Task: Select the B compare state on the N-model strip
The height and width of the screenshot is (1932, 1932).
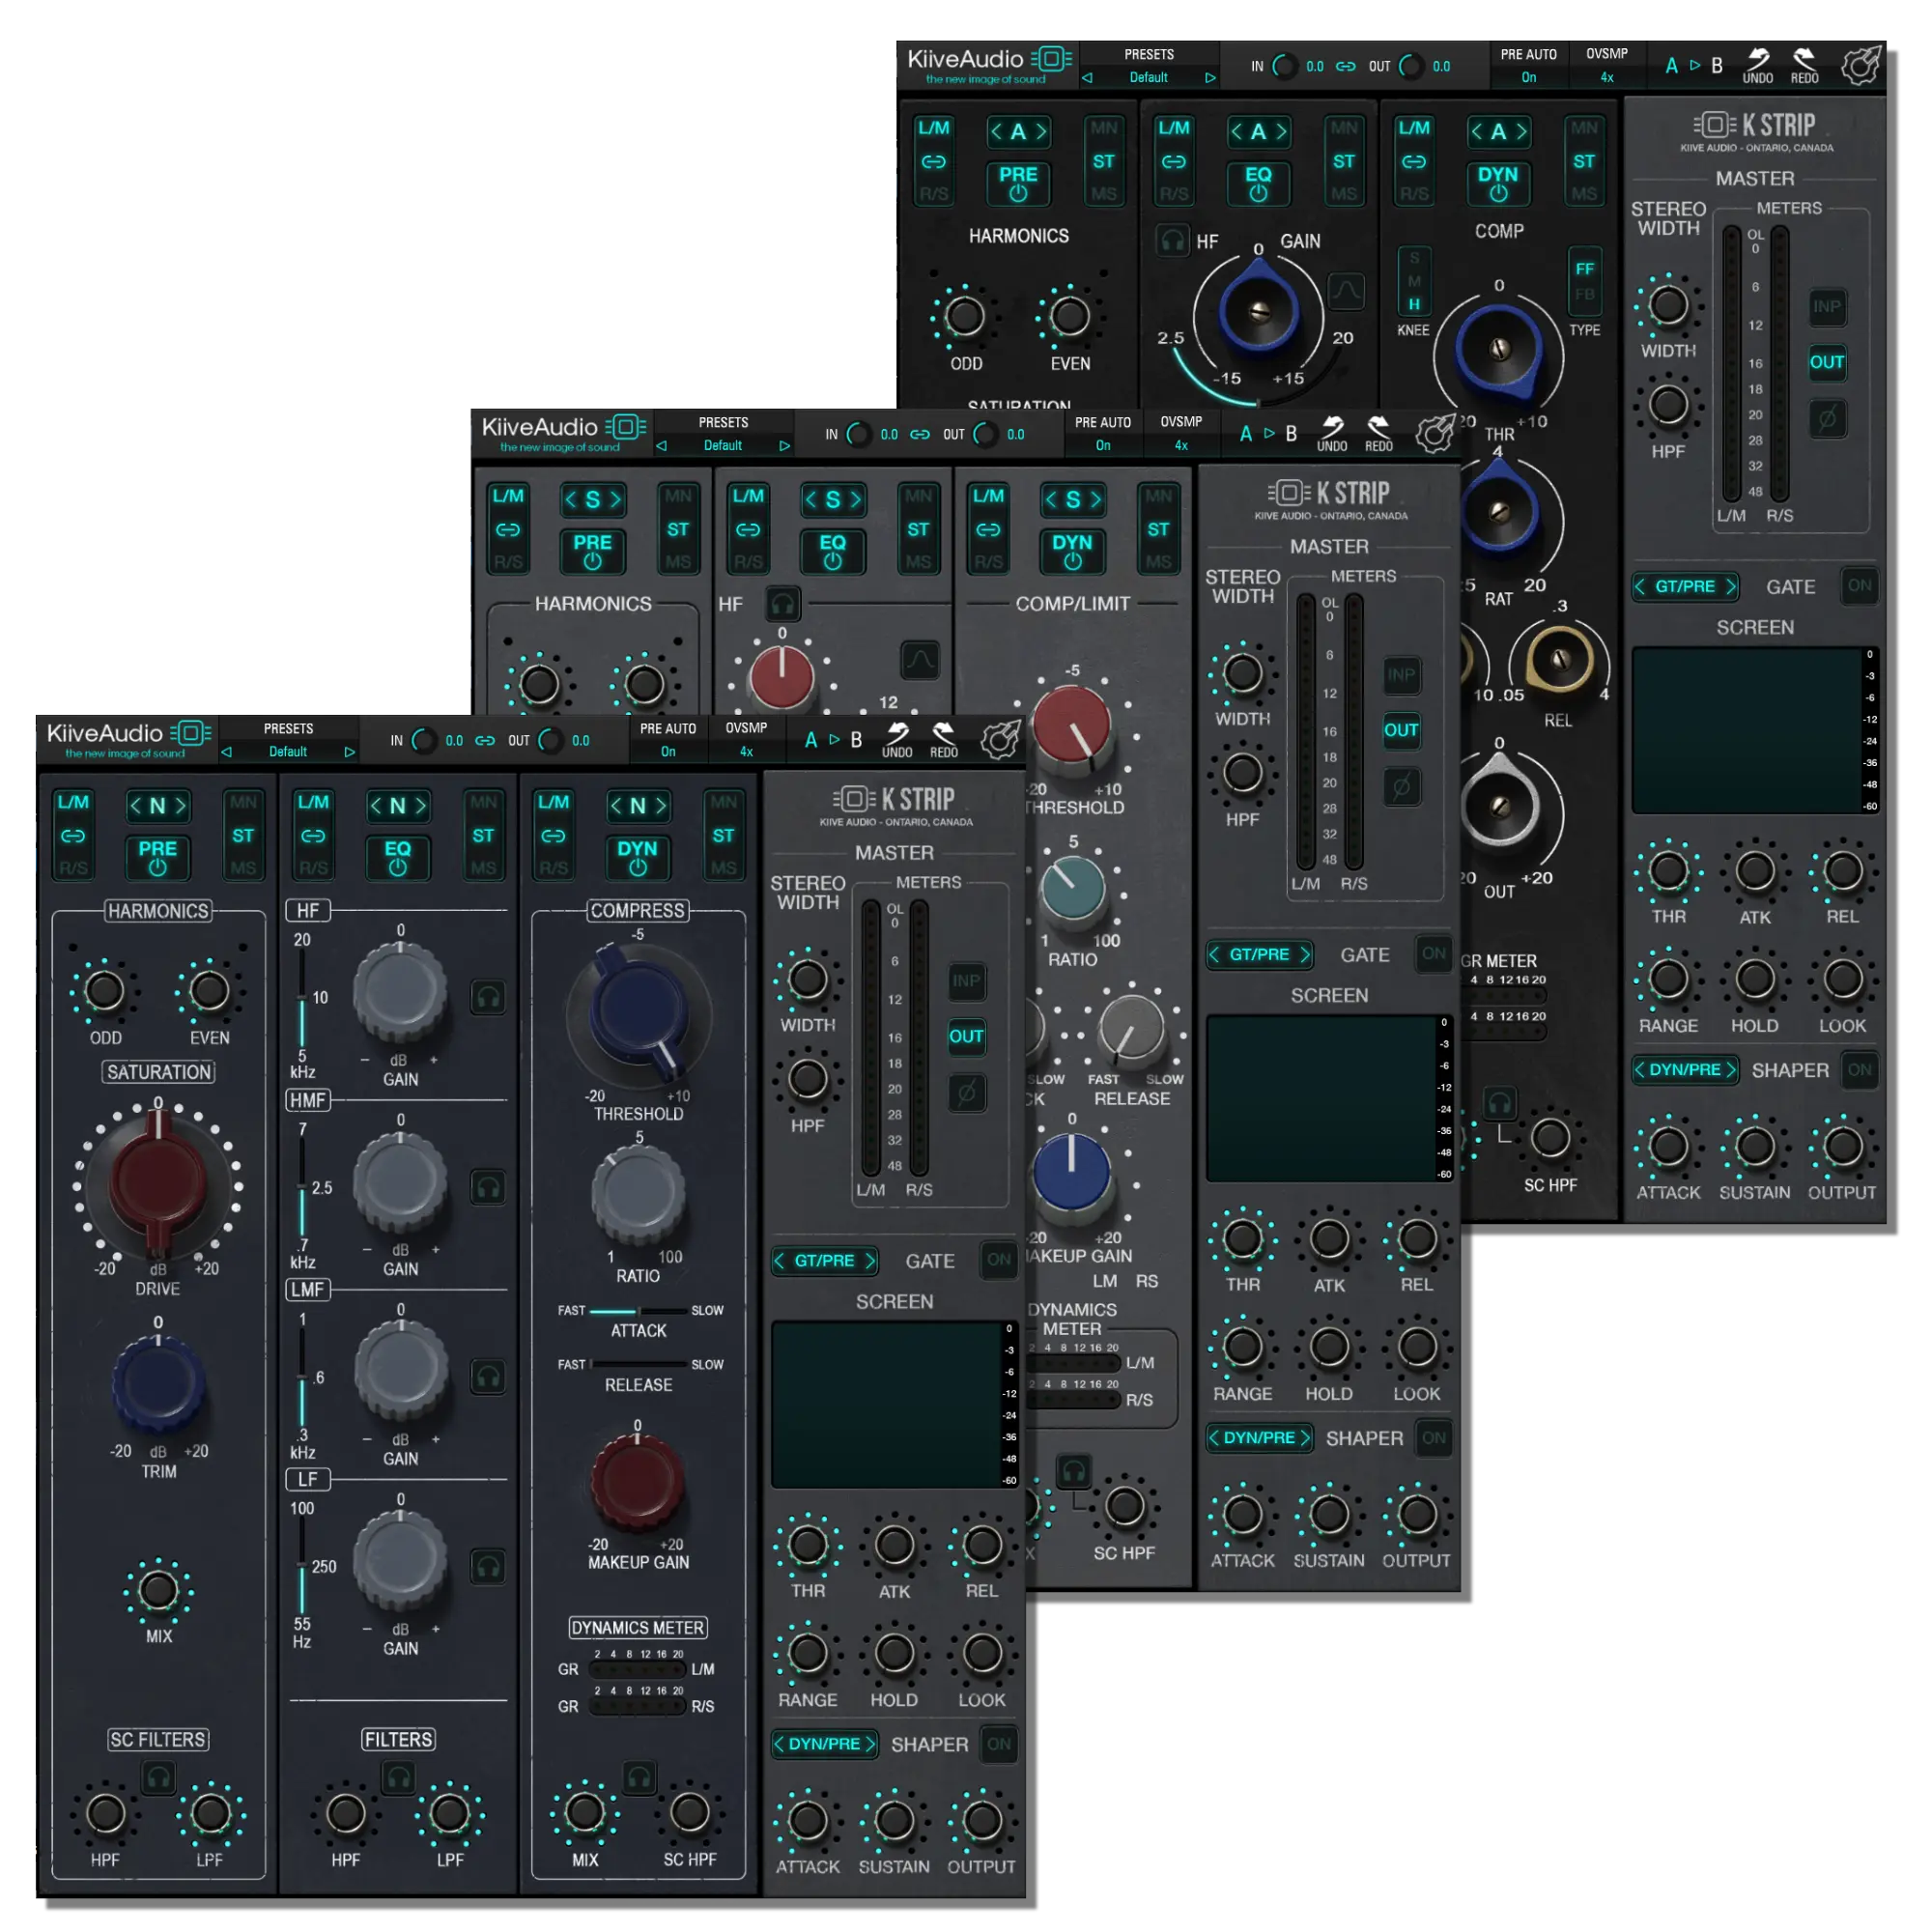Action: click(856, 740)
